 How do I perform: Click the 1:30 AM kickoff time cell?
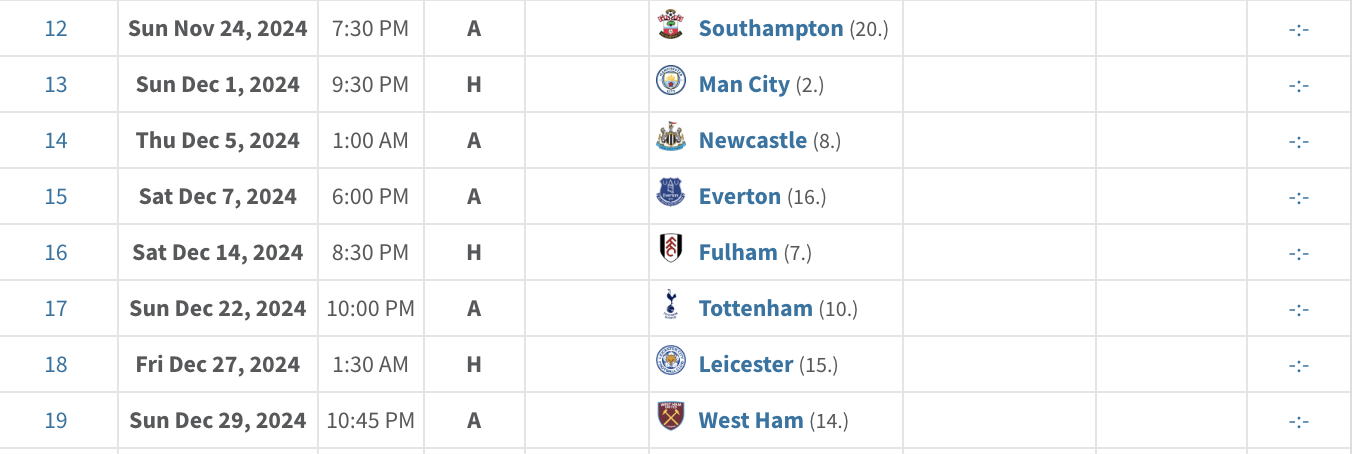(x=370, y=364)
